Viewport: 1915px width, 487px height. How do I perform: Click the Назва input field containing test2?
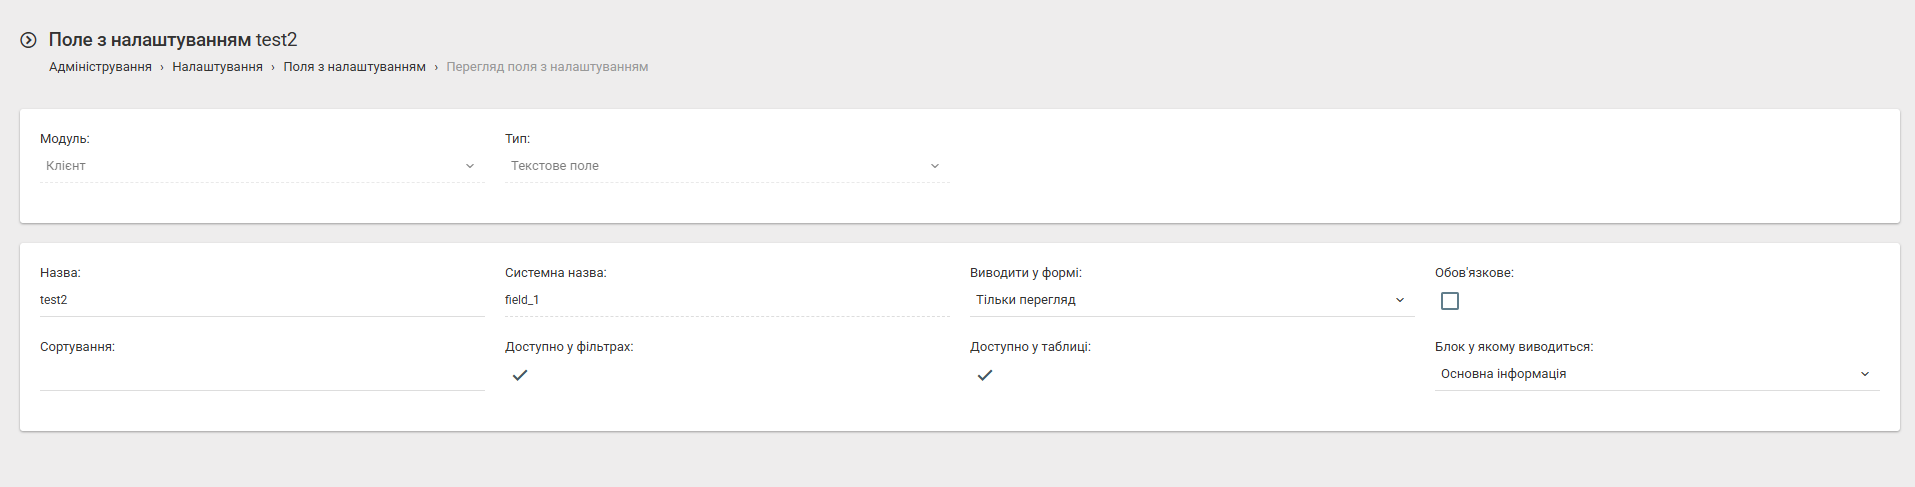[x=260, y=300]
